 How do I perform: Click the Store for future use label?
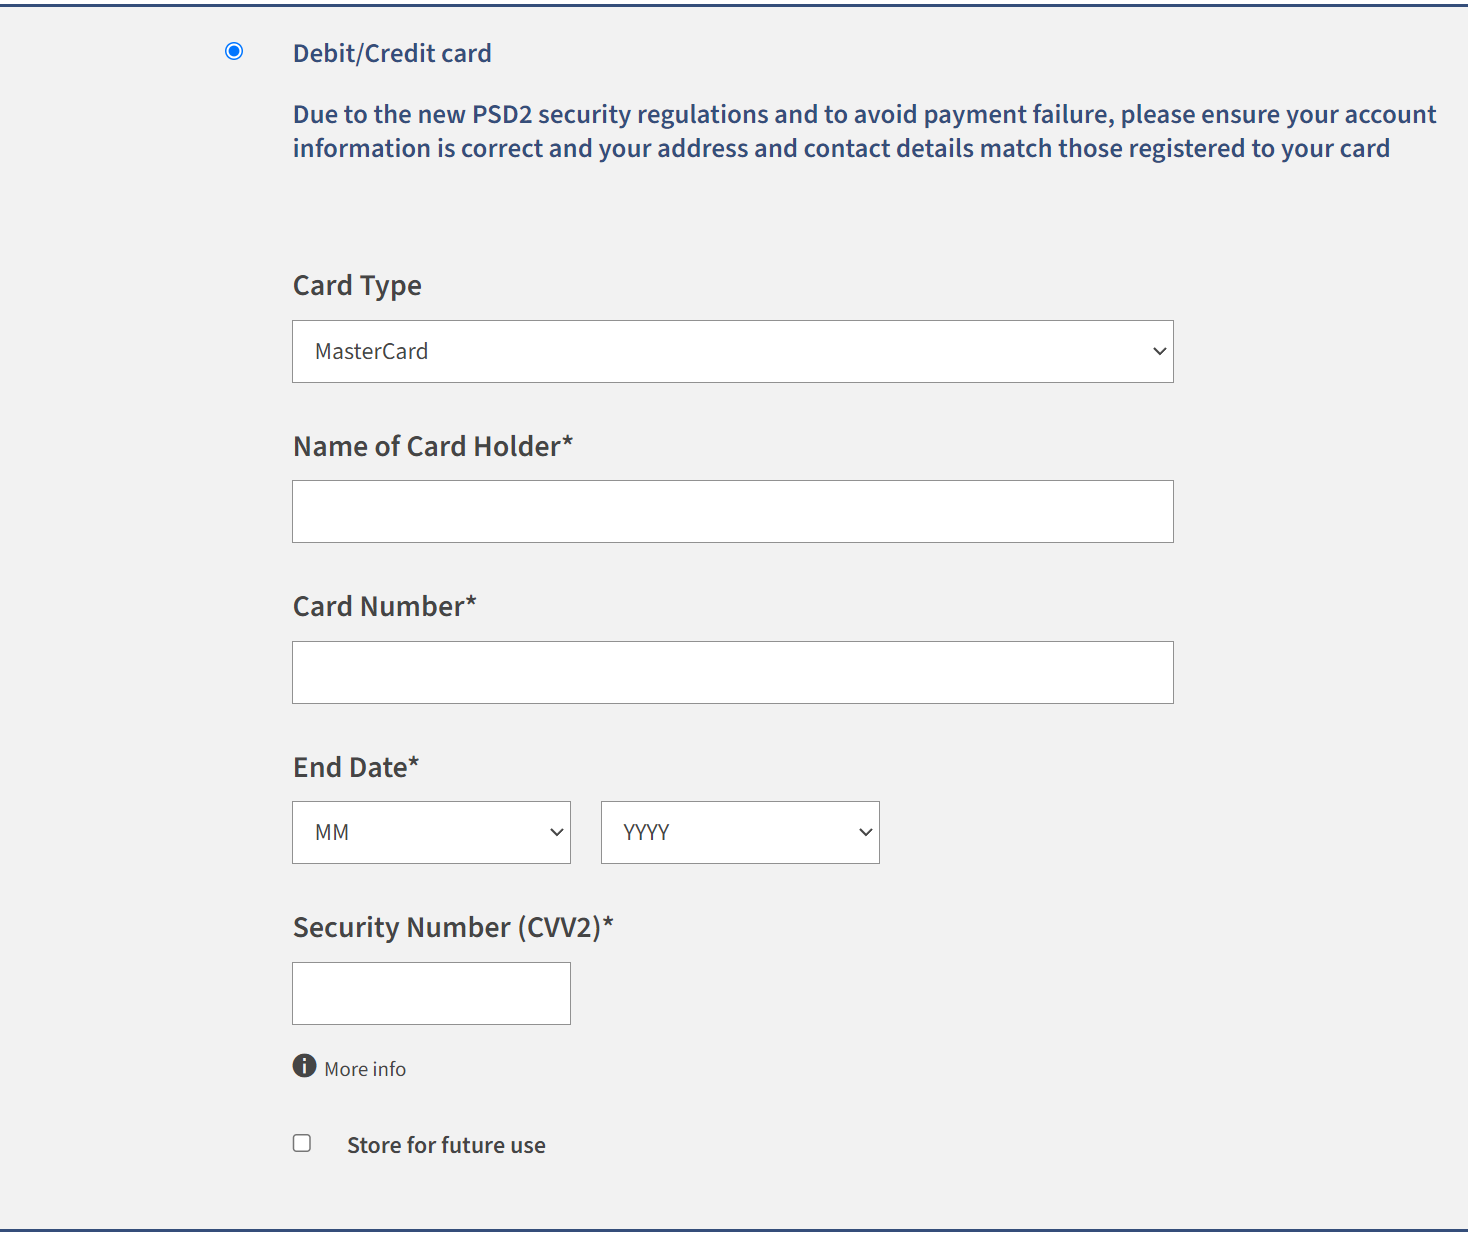pos(446,1145)
